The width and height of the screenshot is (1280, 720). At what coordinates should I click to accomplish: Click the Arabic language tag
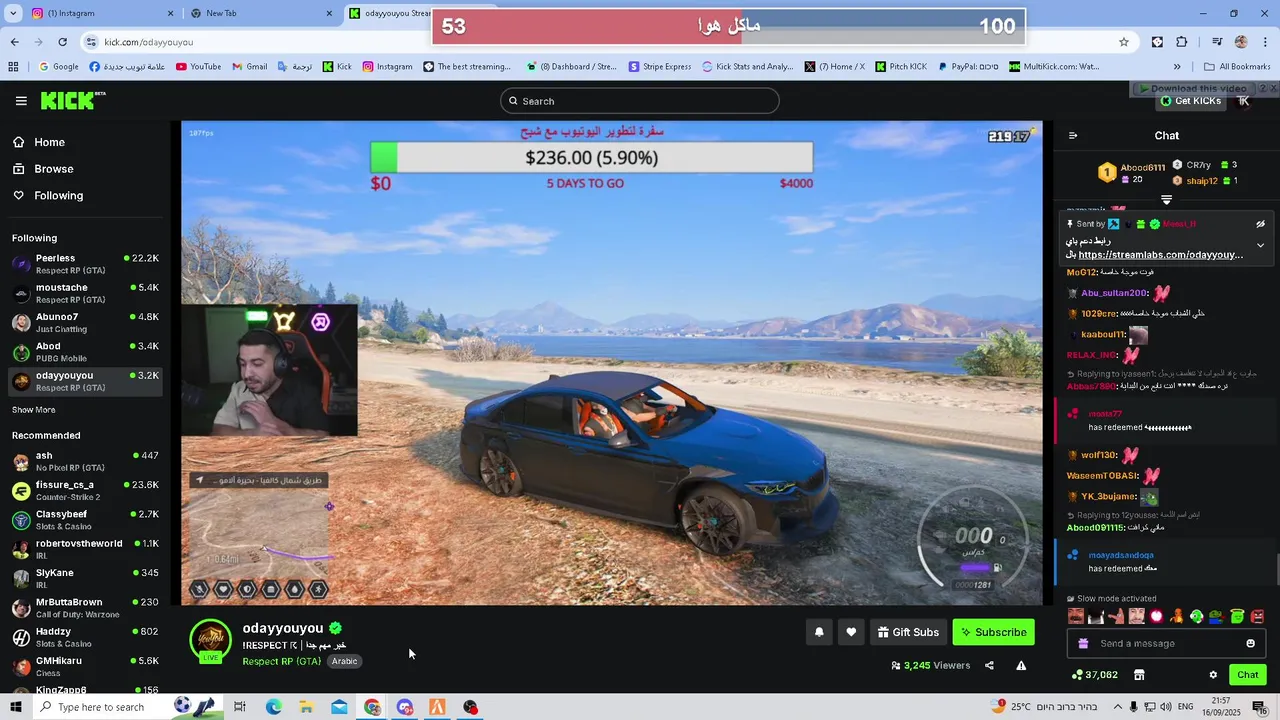344,661
